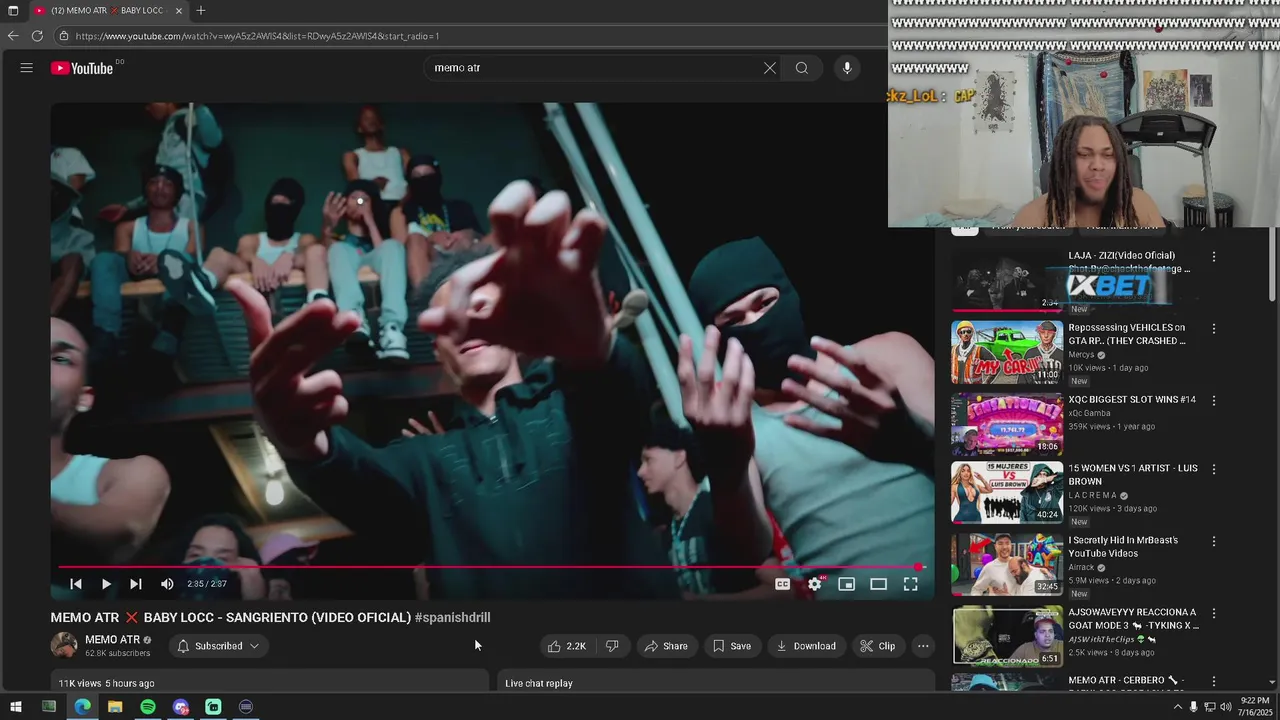Close the MEMO ATR browser tab
Screen dimensions: 1280x720
pos(179,11)
